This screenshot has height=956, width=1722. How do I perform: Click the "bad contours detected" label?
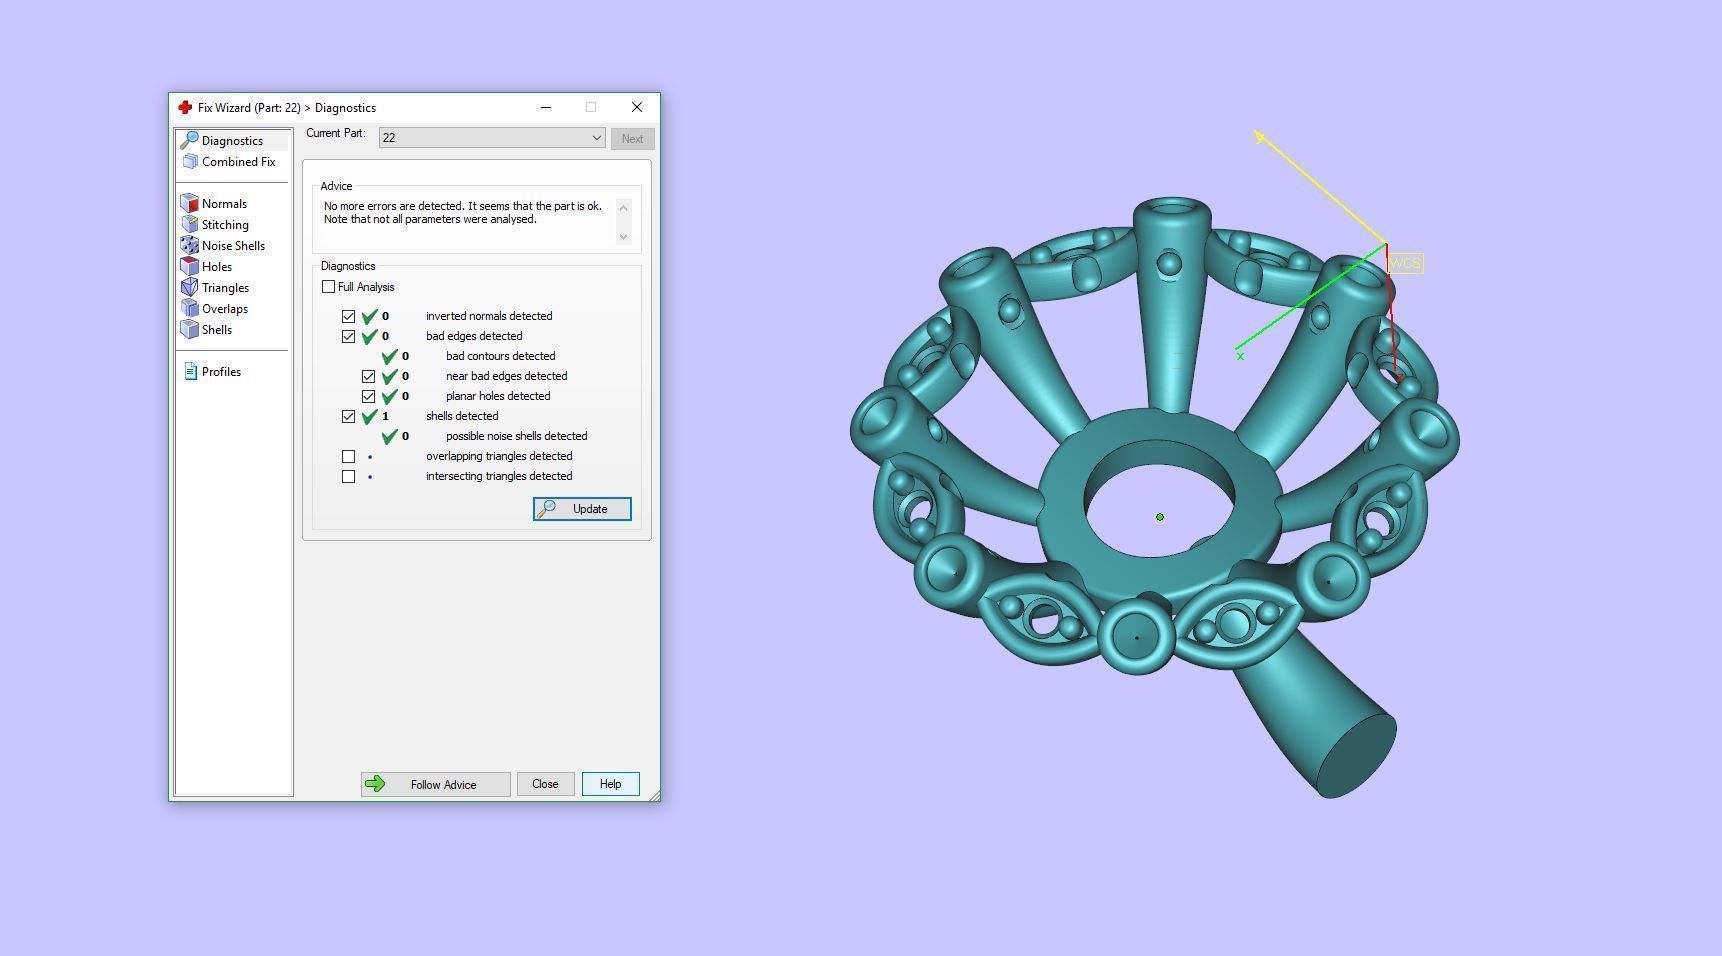tap(500, 356)
